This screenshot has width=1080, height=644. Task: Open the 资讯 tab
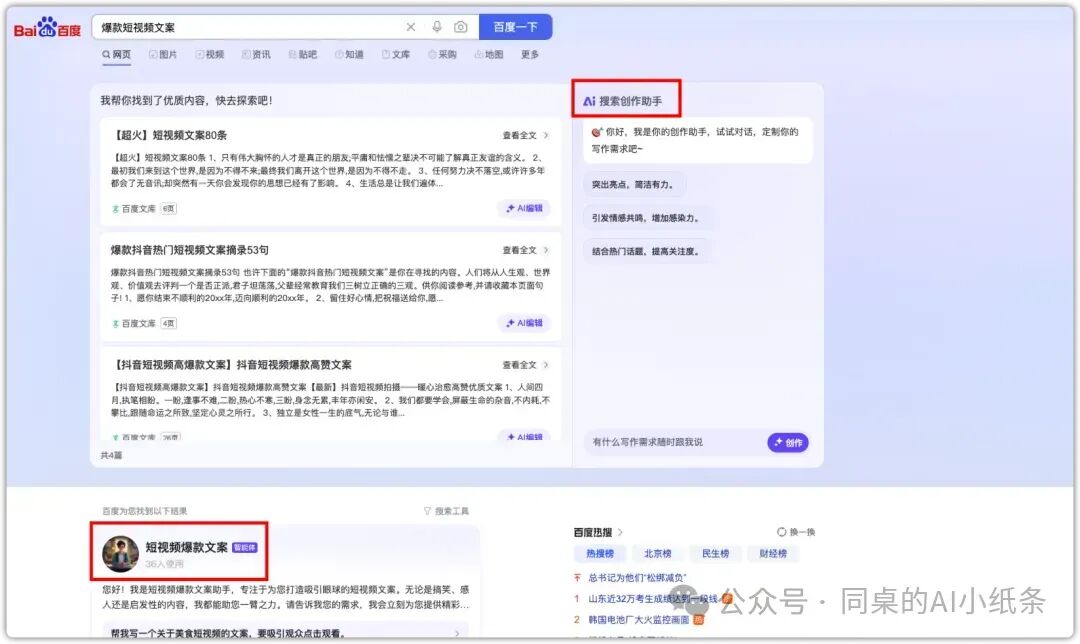pos(256,54)
